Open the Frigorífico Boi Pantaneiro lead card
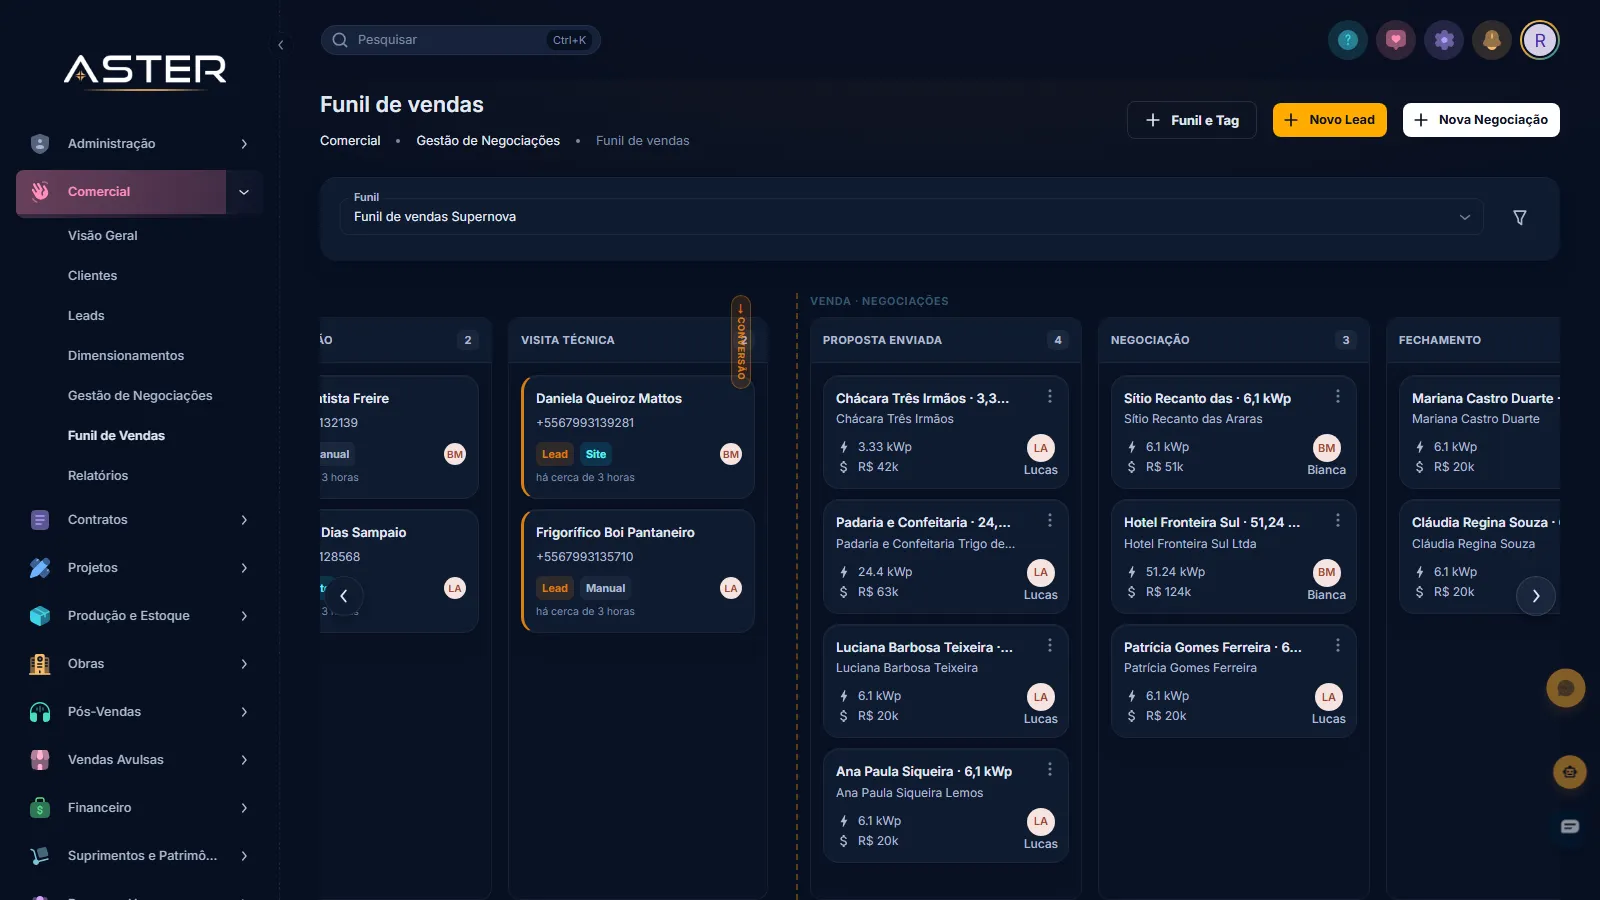This screenshot has height=900, width=1600. point(638,571)
